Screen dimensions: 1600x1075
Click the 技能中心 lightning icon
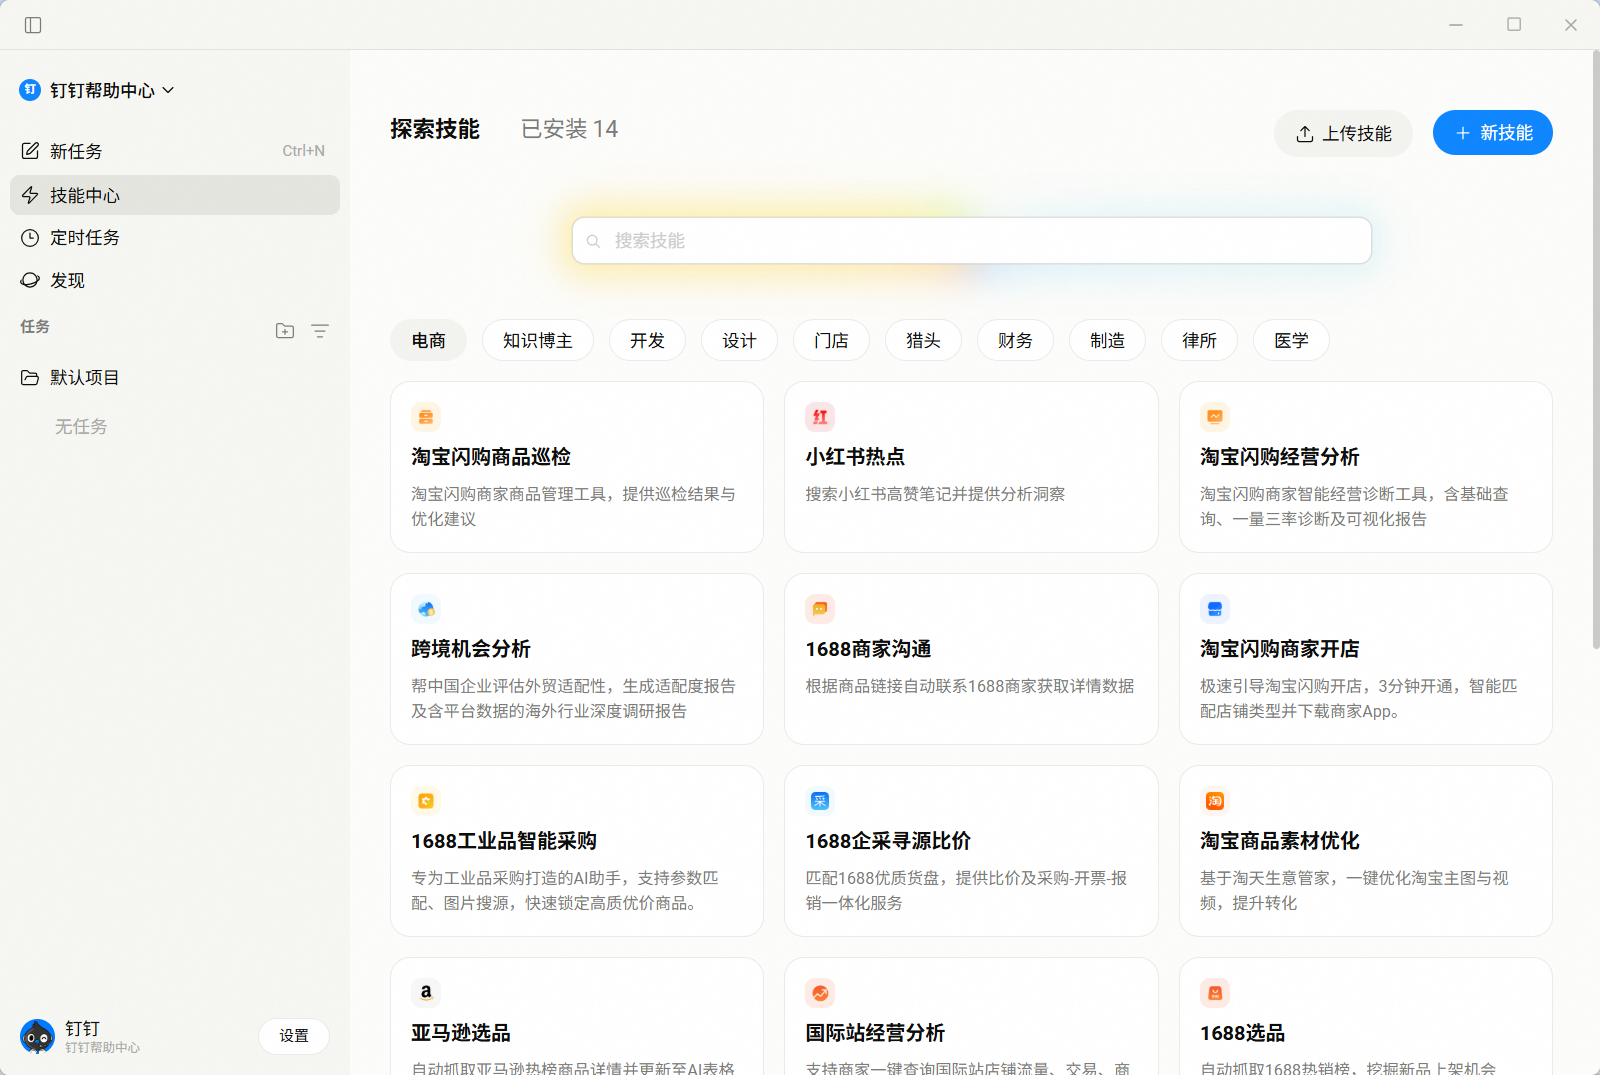30,195
